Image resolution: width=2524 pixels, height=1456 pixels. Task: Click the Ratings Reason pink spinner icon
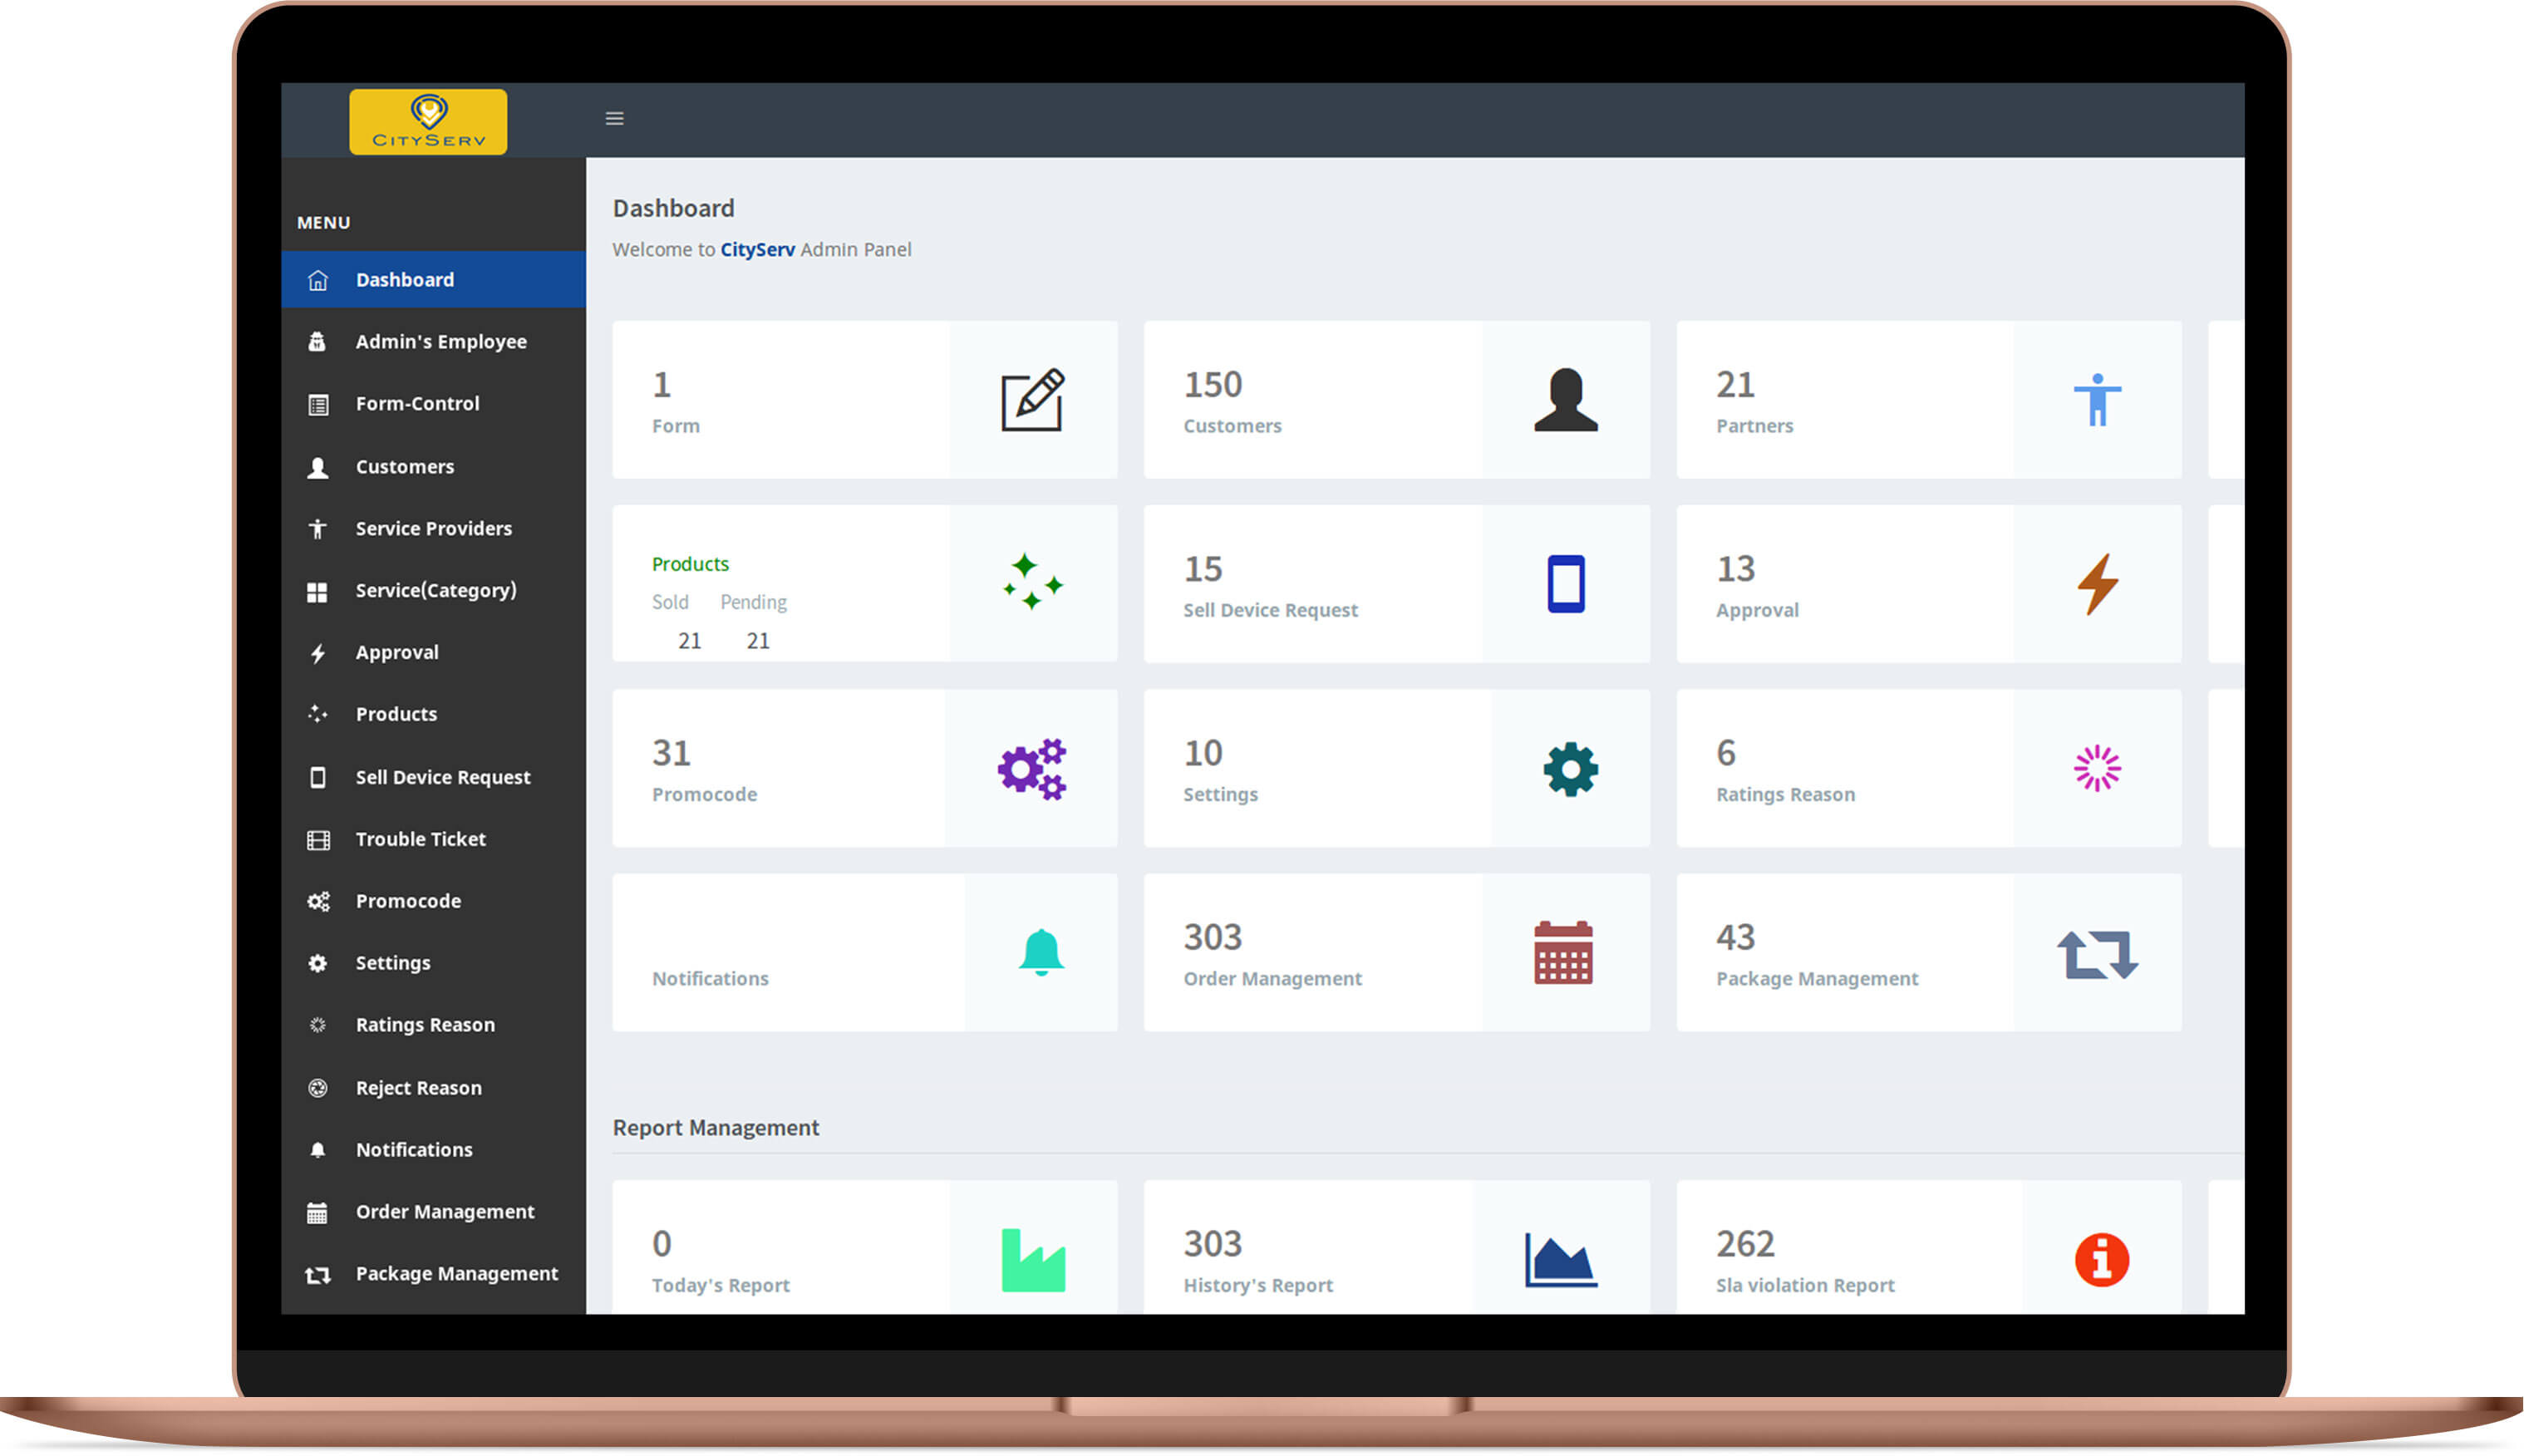pyautogui.click(x=2097, y=768)
